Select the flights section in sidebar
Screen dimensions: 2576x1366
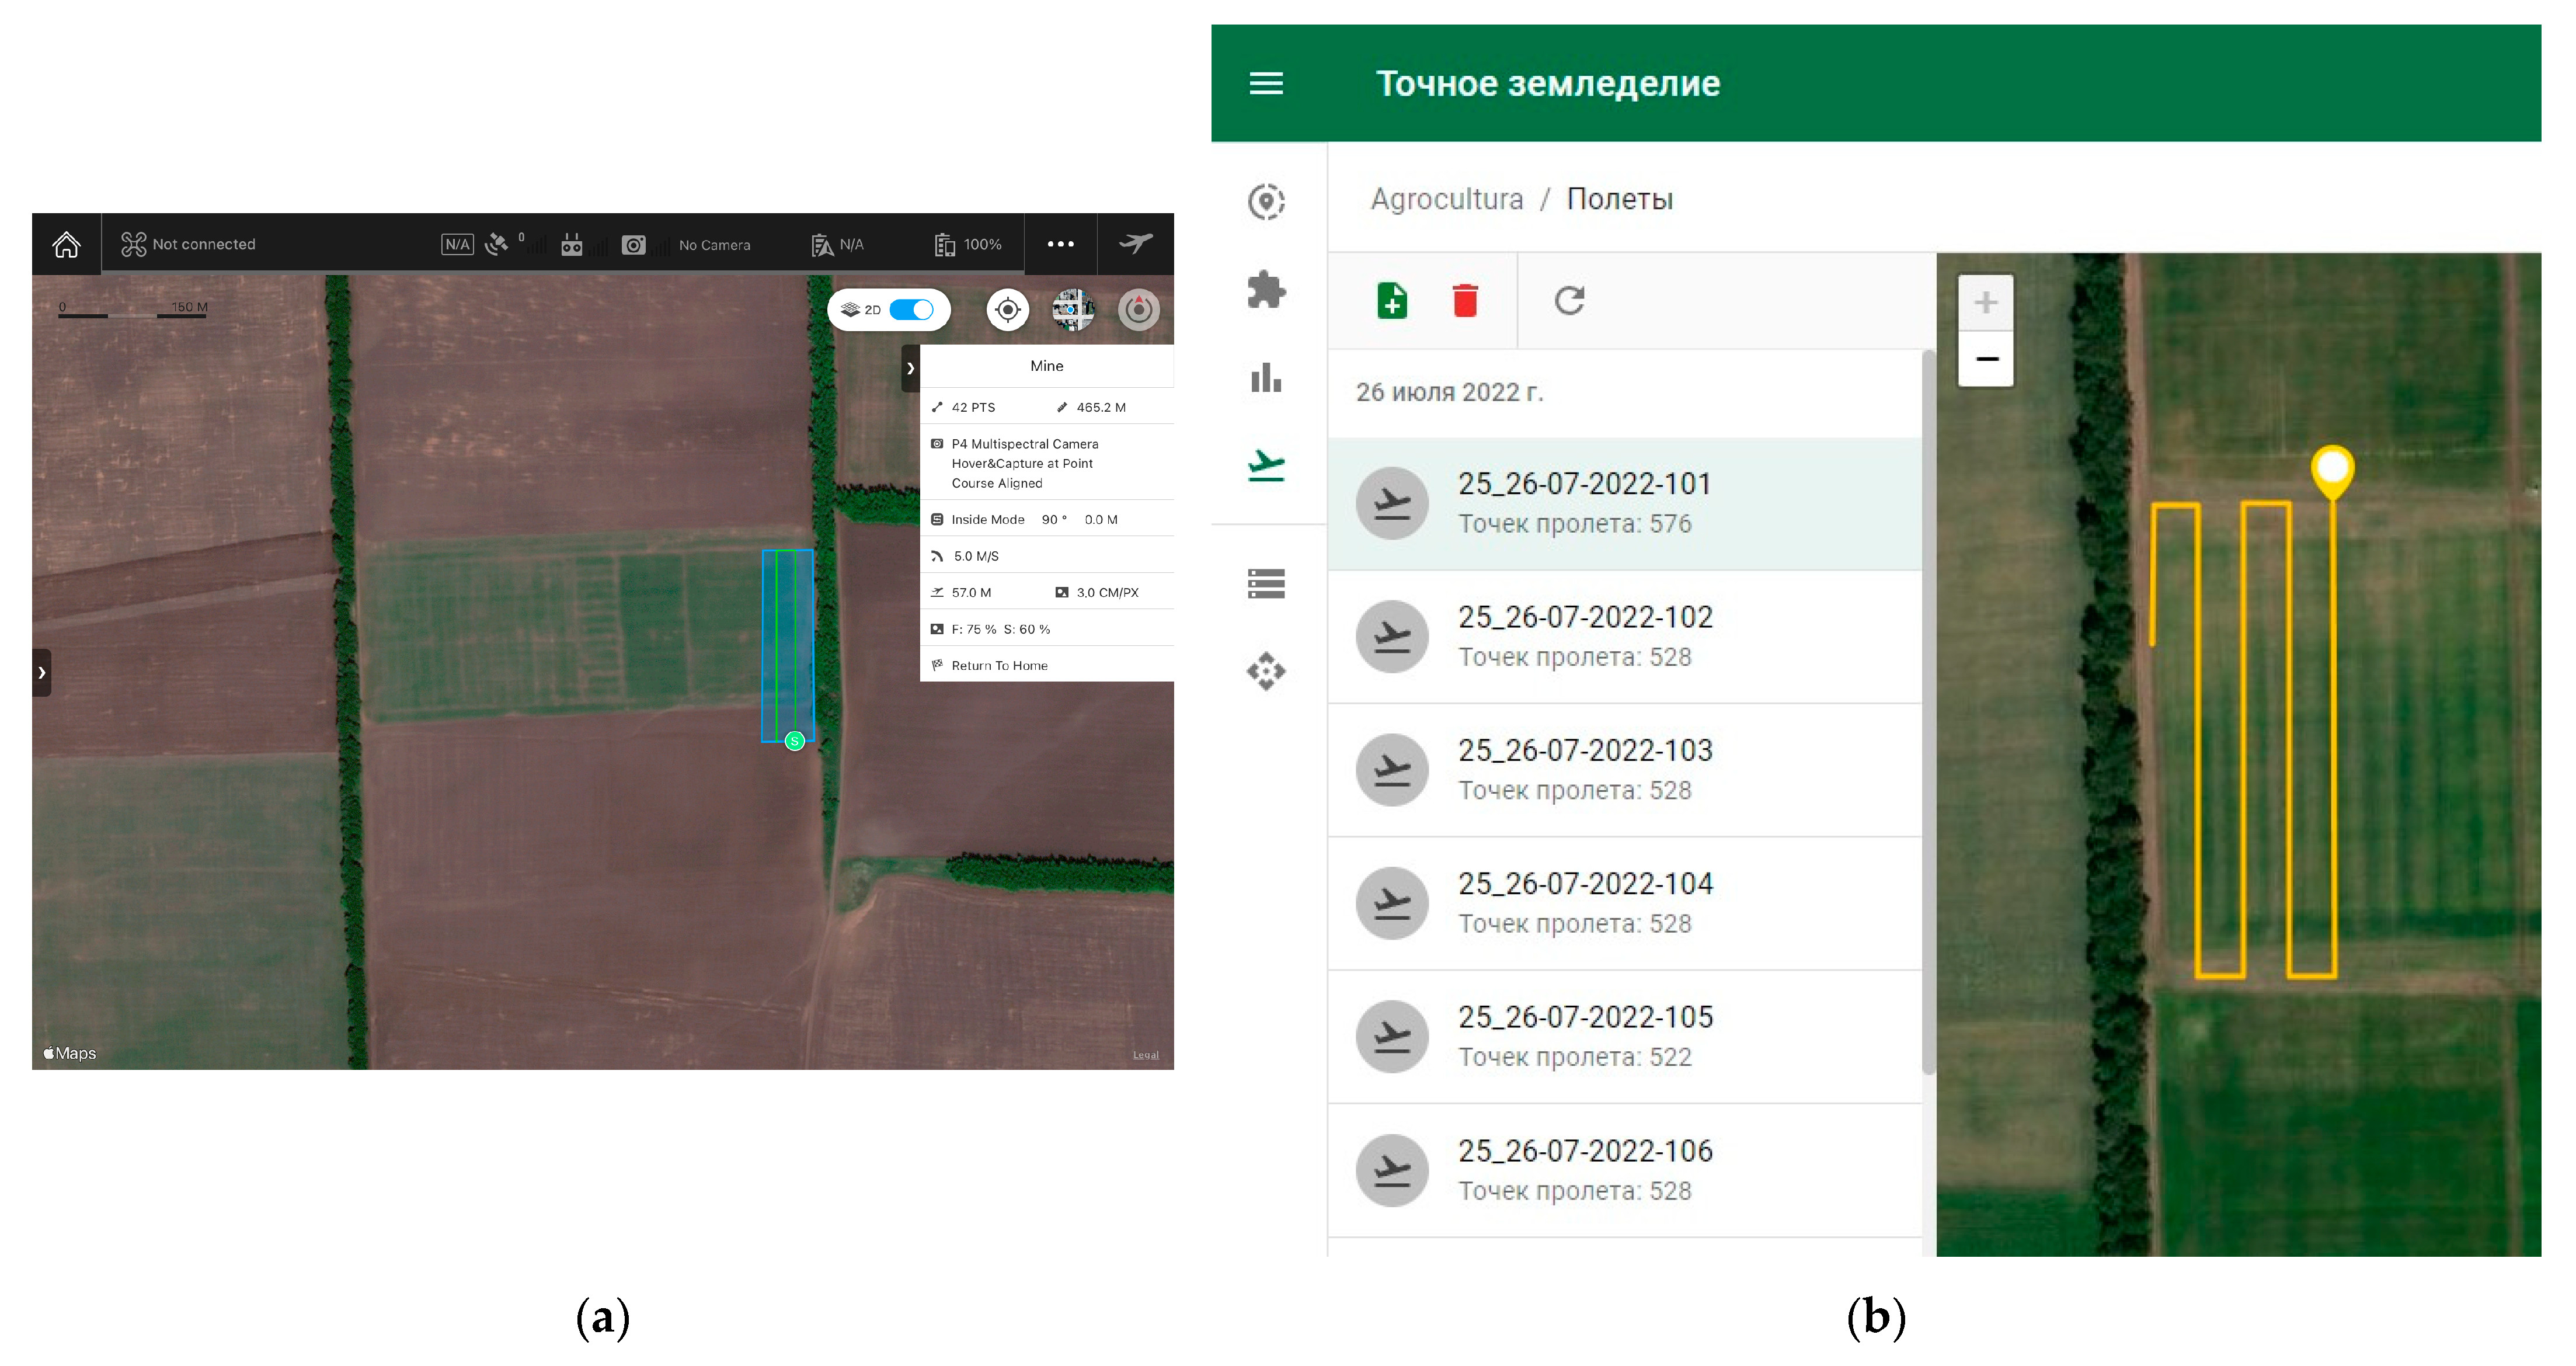click(x=1266, y=465)
